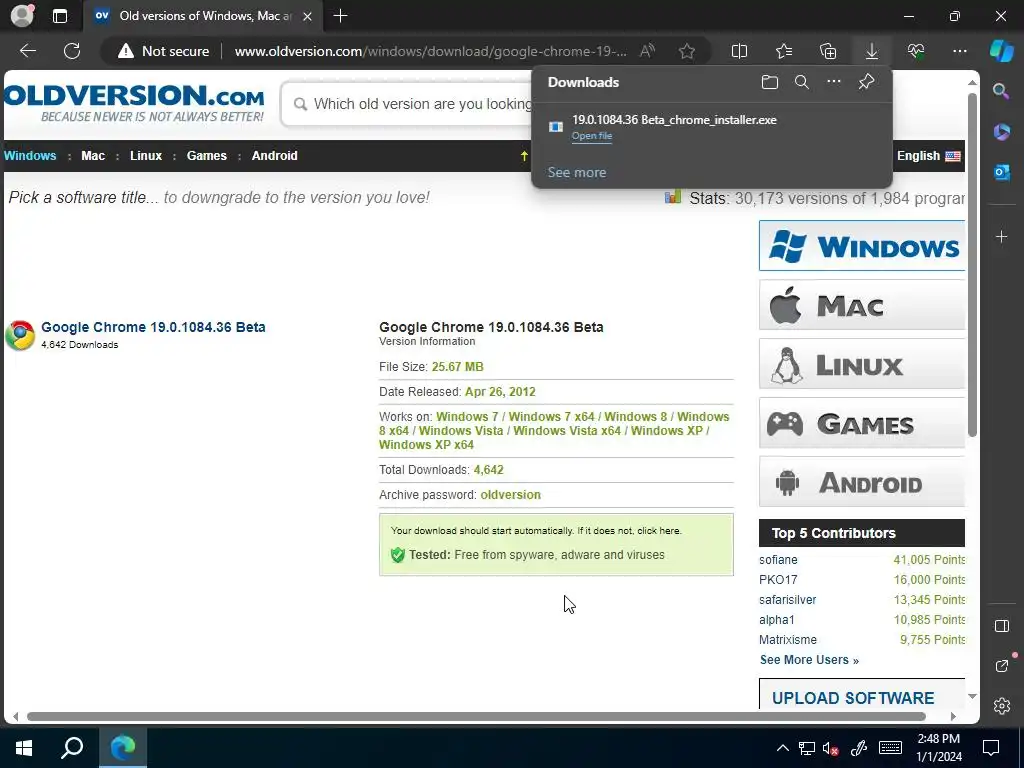
Task: Click the Not secure warning indicator
Action: 163,51
